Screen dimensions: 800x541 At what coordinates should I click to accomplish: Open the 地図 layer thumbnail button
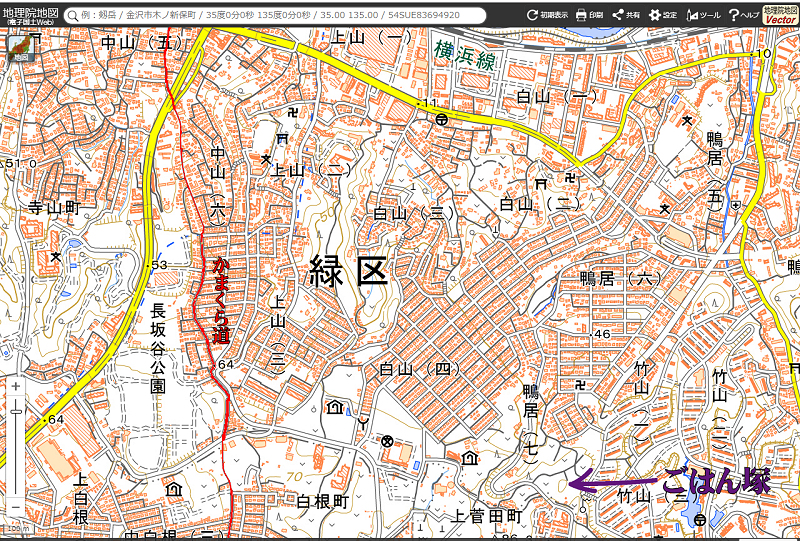[x=21, y=48]
